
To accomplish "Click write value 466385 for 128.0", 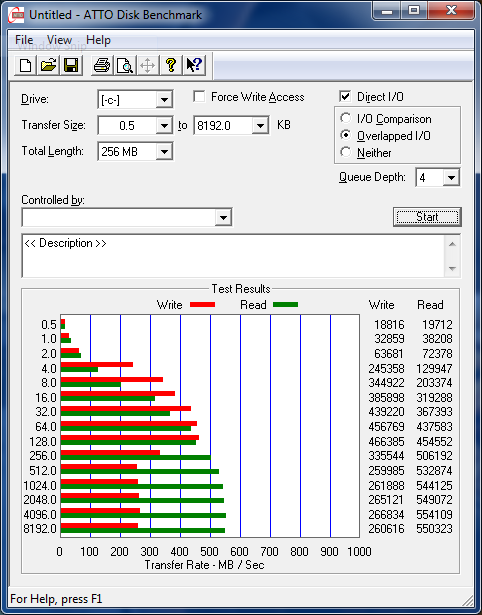I will [x=386, y=442].
